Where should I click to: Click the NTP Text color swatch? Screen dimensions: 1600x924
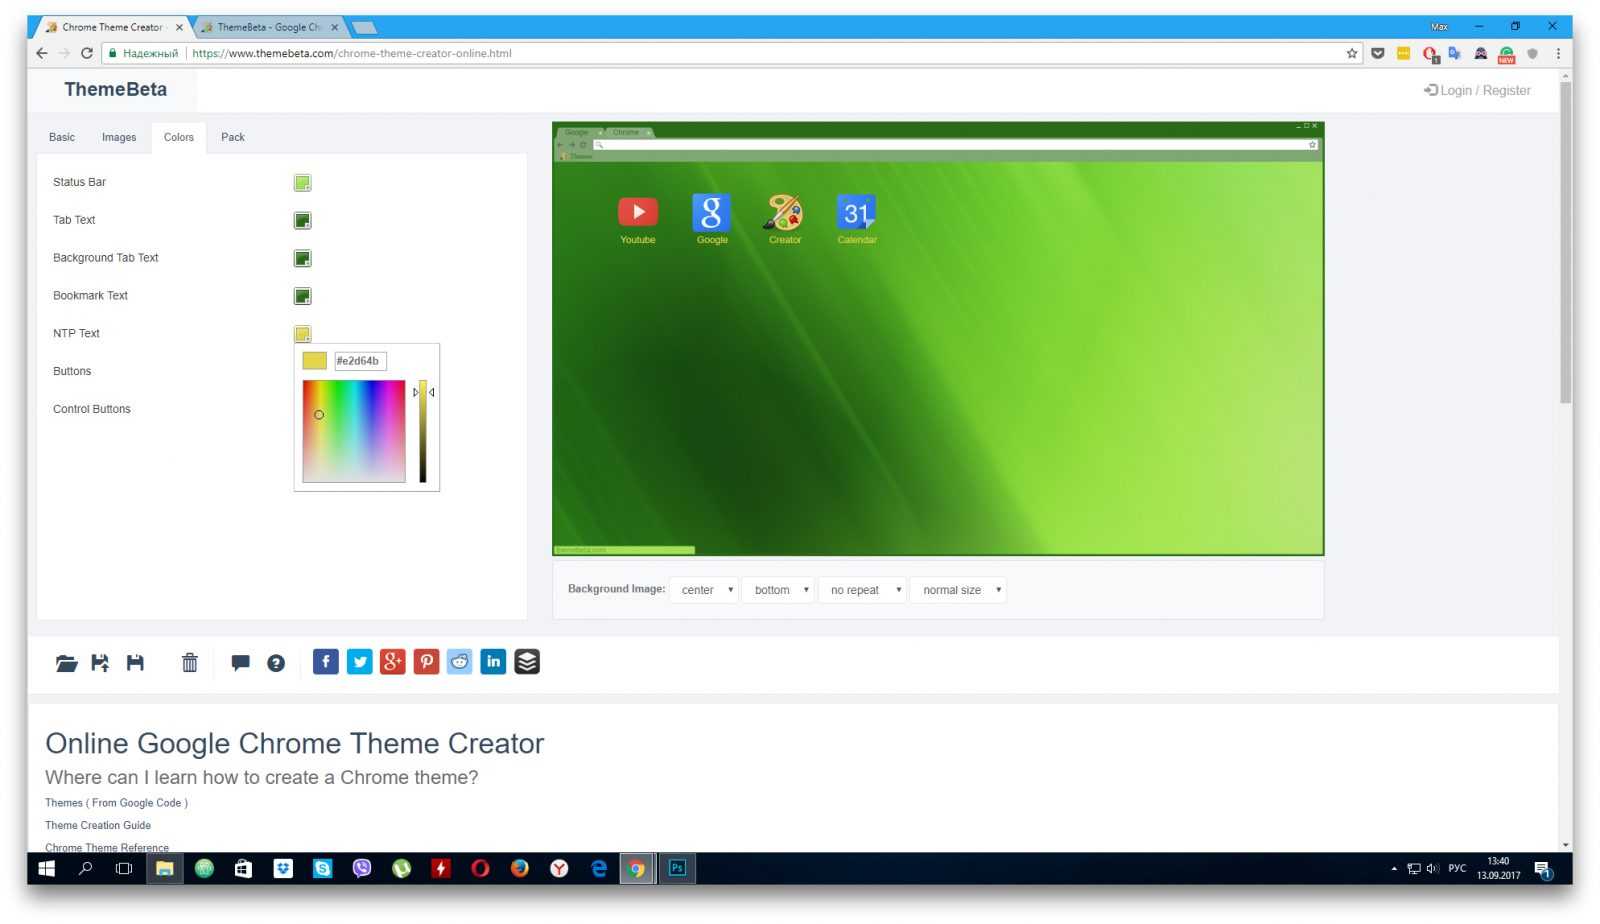[302, 334]
